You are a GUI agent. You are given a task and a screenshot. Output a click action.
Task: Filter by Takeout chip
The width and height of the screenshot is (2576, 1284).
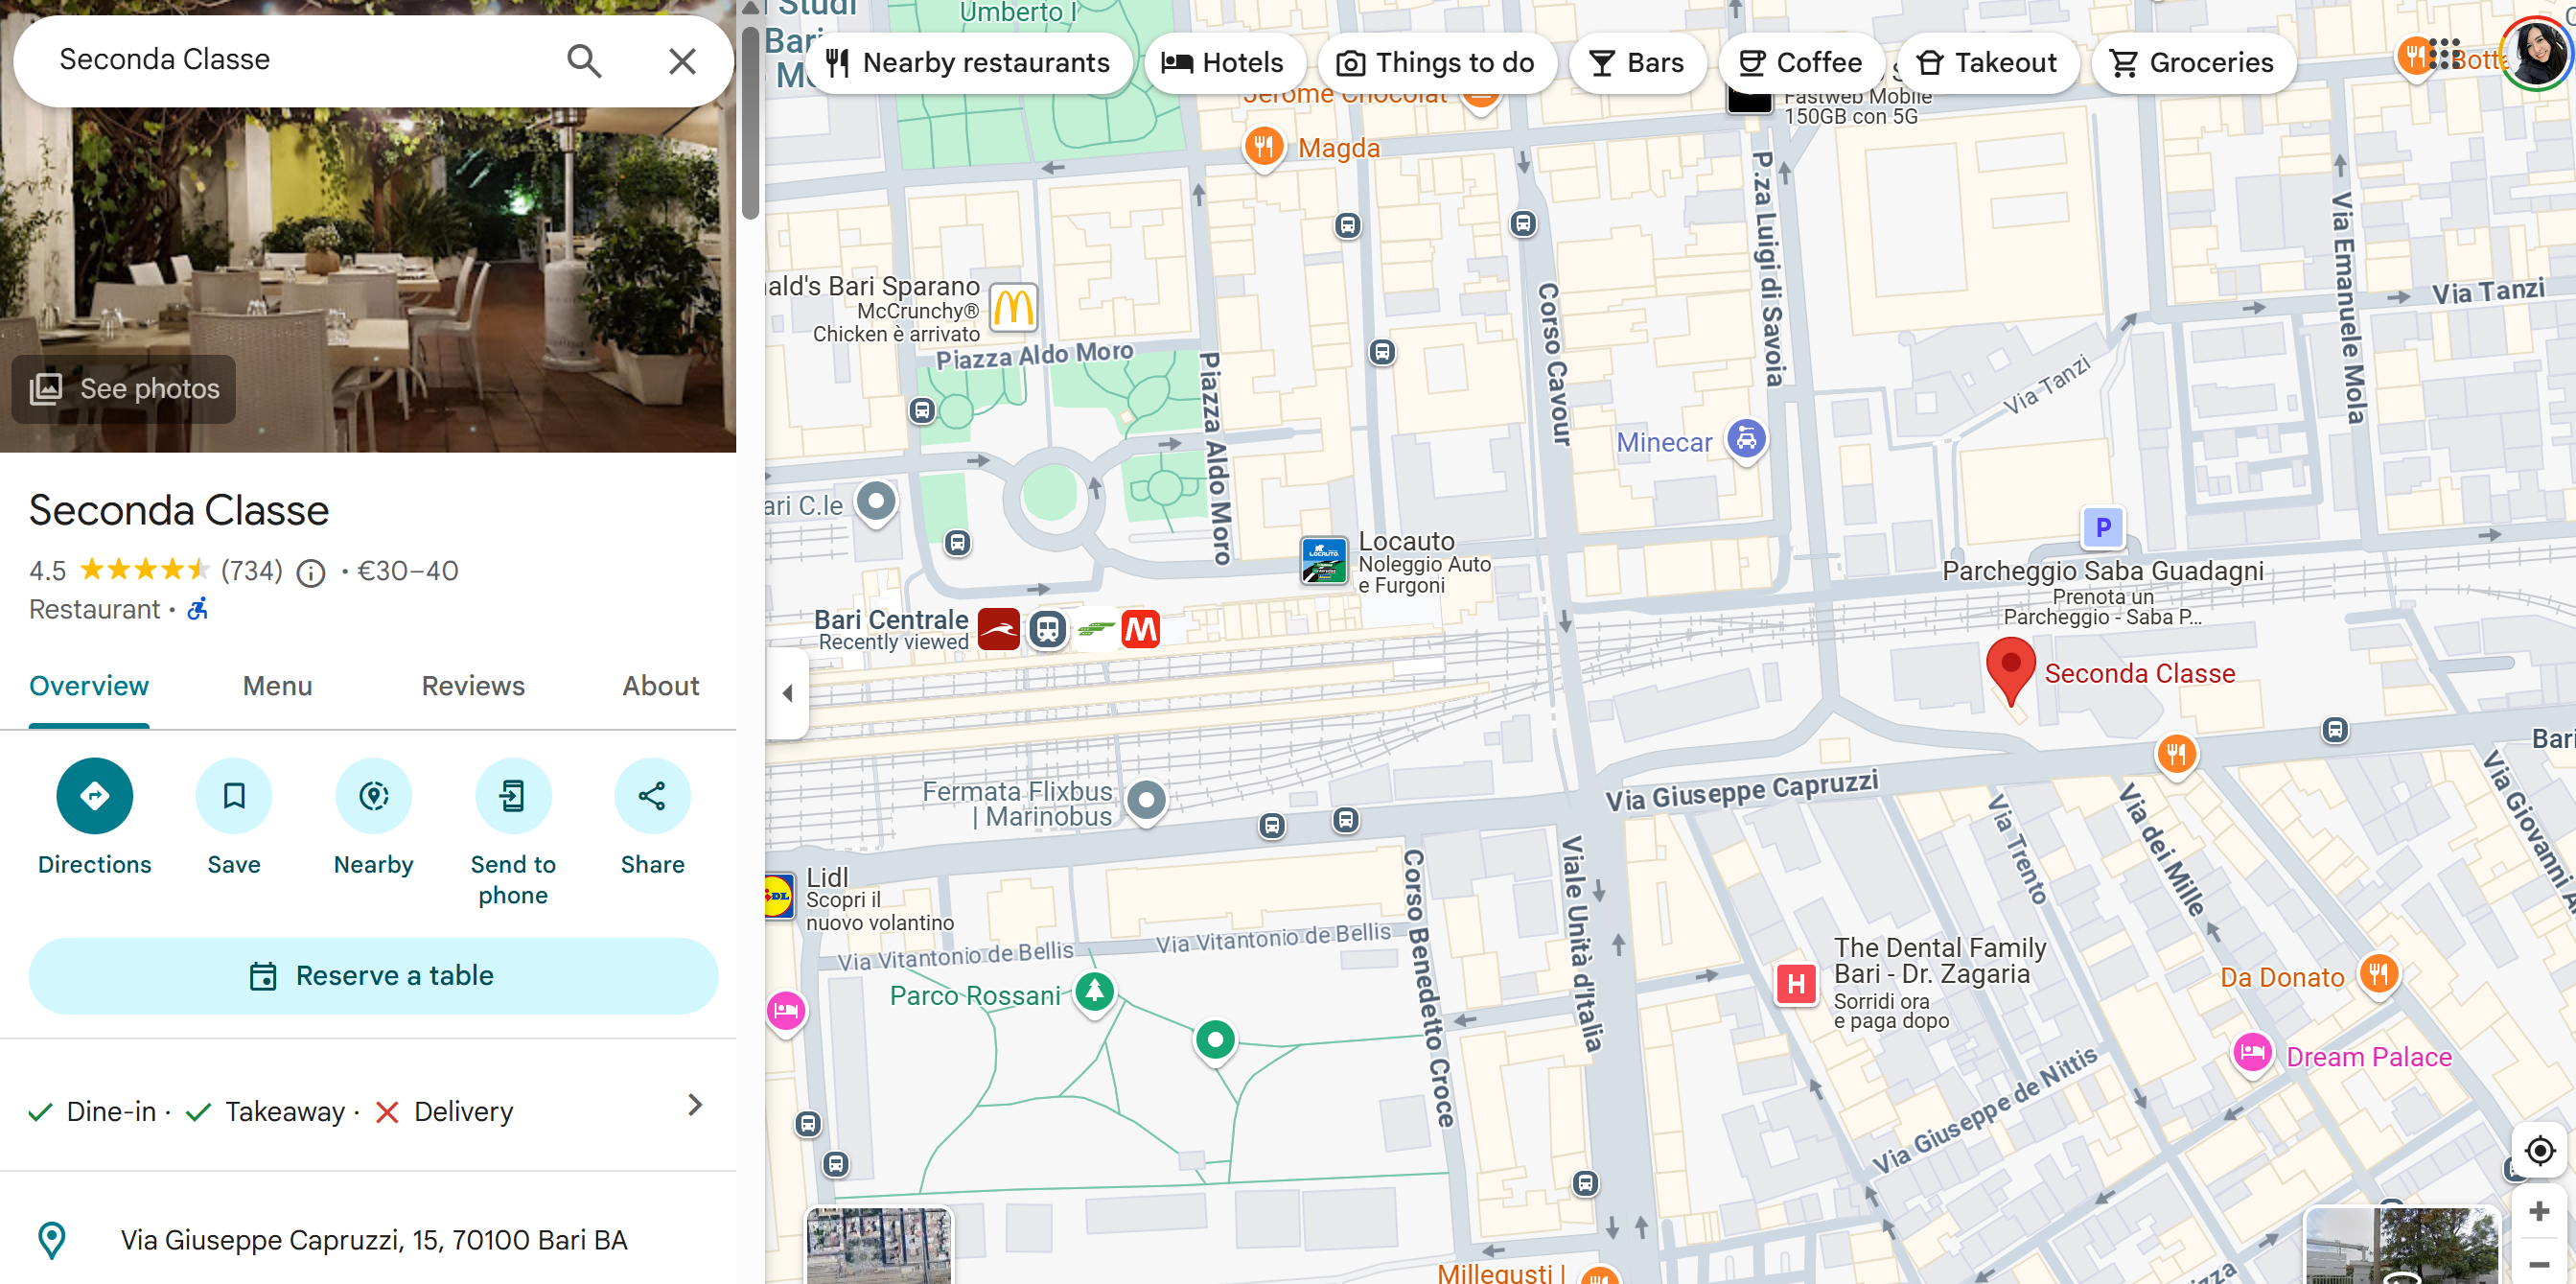(x=1987, y=63)
